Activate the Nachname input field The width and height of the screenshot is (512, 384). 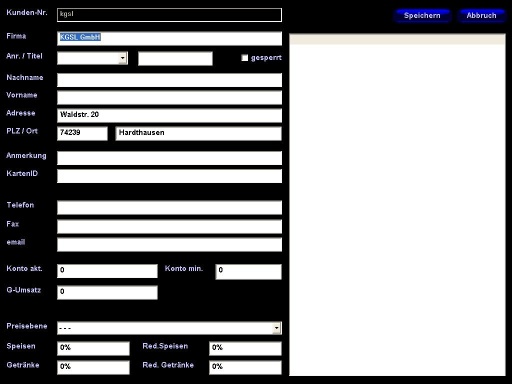coord(169,80)
